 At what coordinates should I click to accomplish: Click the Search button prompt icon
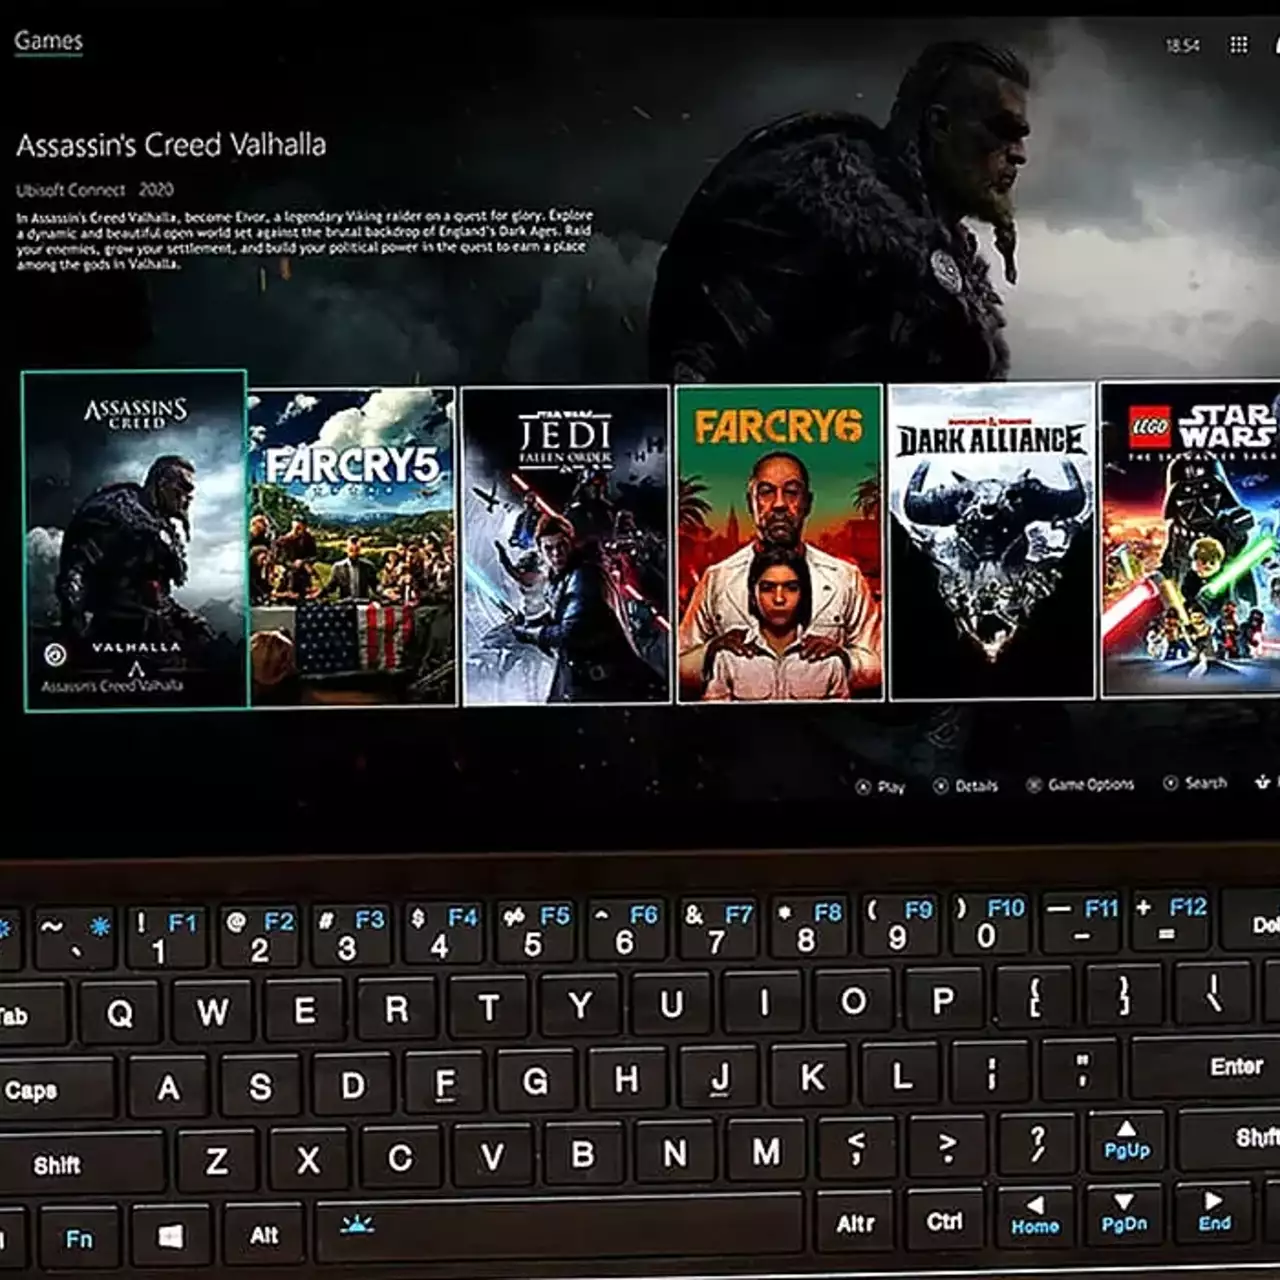(x=1170, y=783)
